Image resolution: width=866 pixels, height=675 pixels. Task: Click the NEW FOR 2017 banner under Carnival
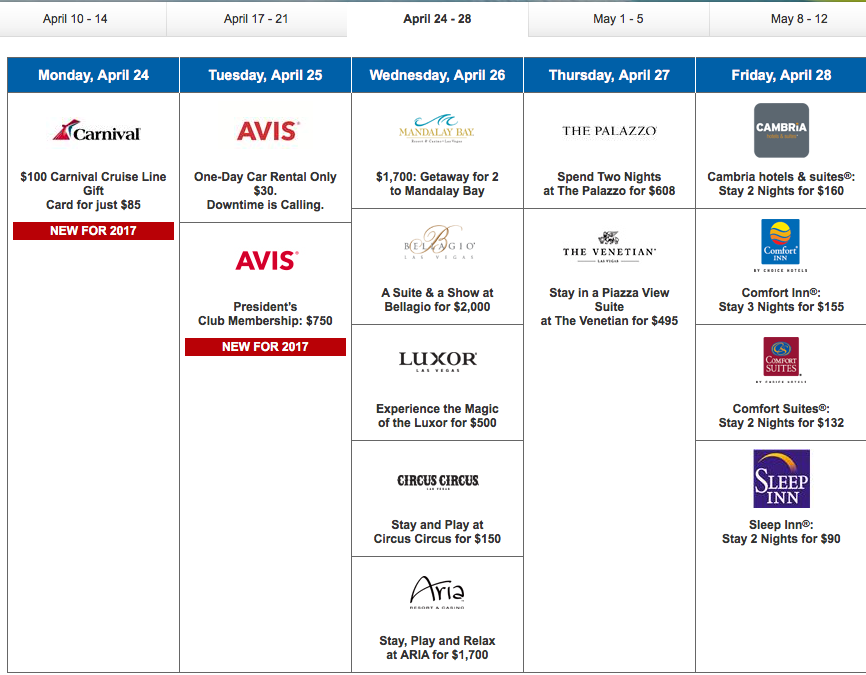click(x=93, y=231)
